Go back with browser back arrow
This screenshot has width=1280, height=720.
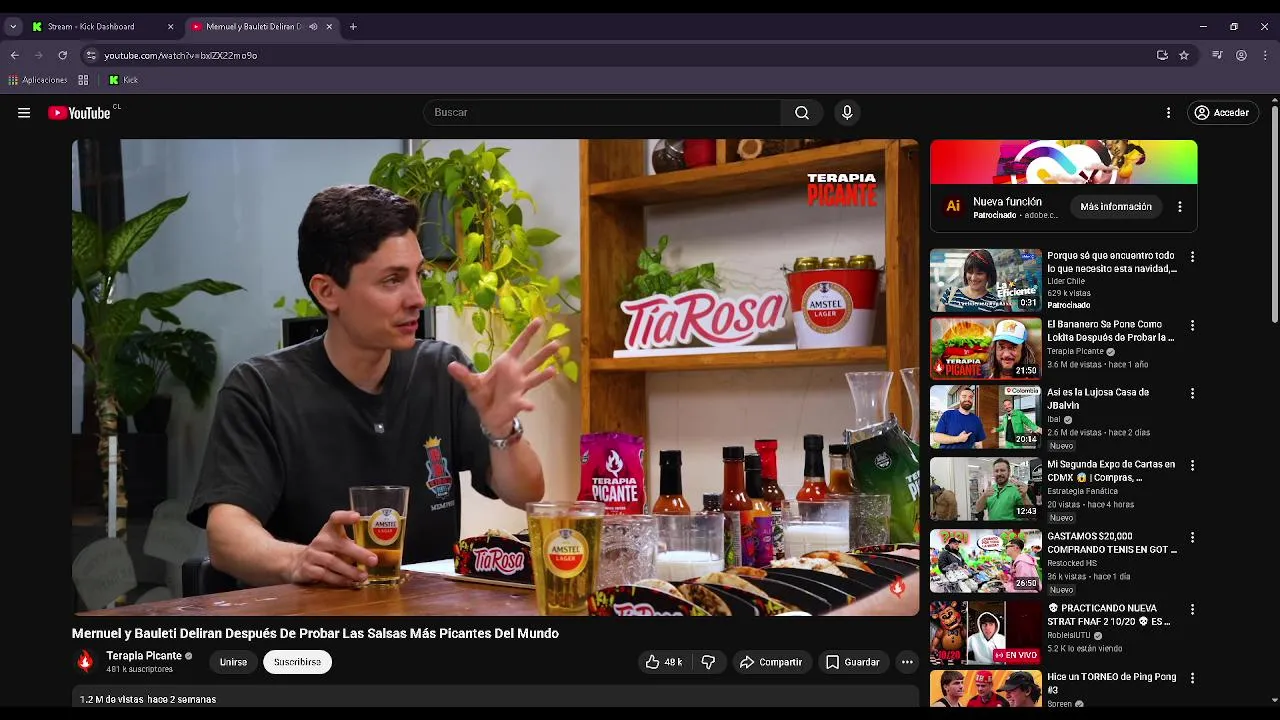(x=14, y=55)
